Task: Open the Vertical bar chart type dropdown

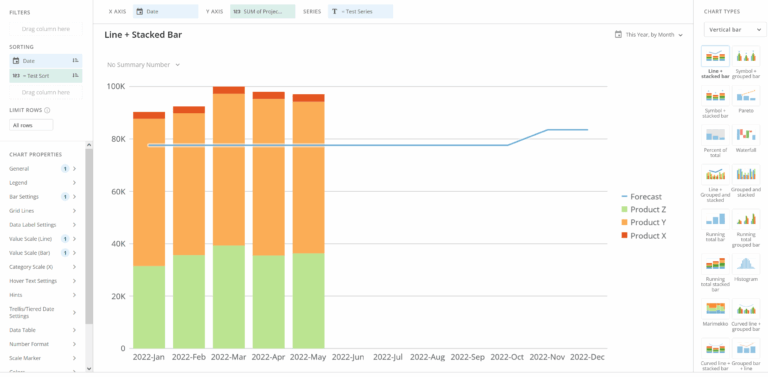Action: 735,30
